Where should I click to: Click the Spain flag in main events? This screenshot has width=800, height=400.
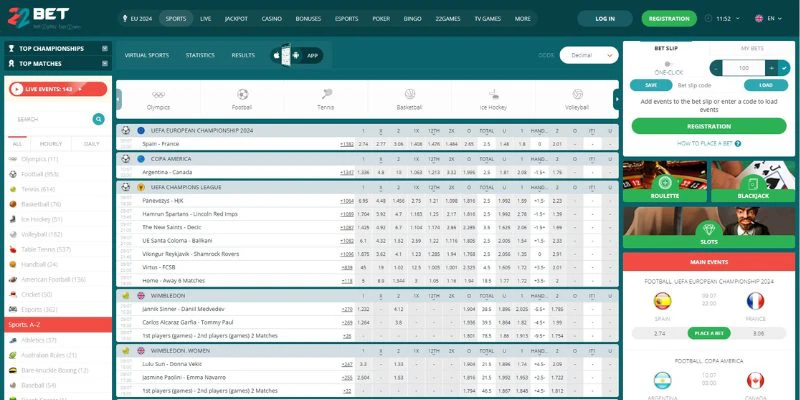[662, 301]
